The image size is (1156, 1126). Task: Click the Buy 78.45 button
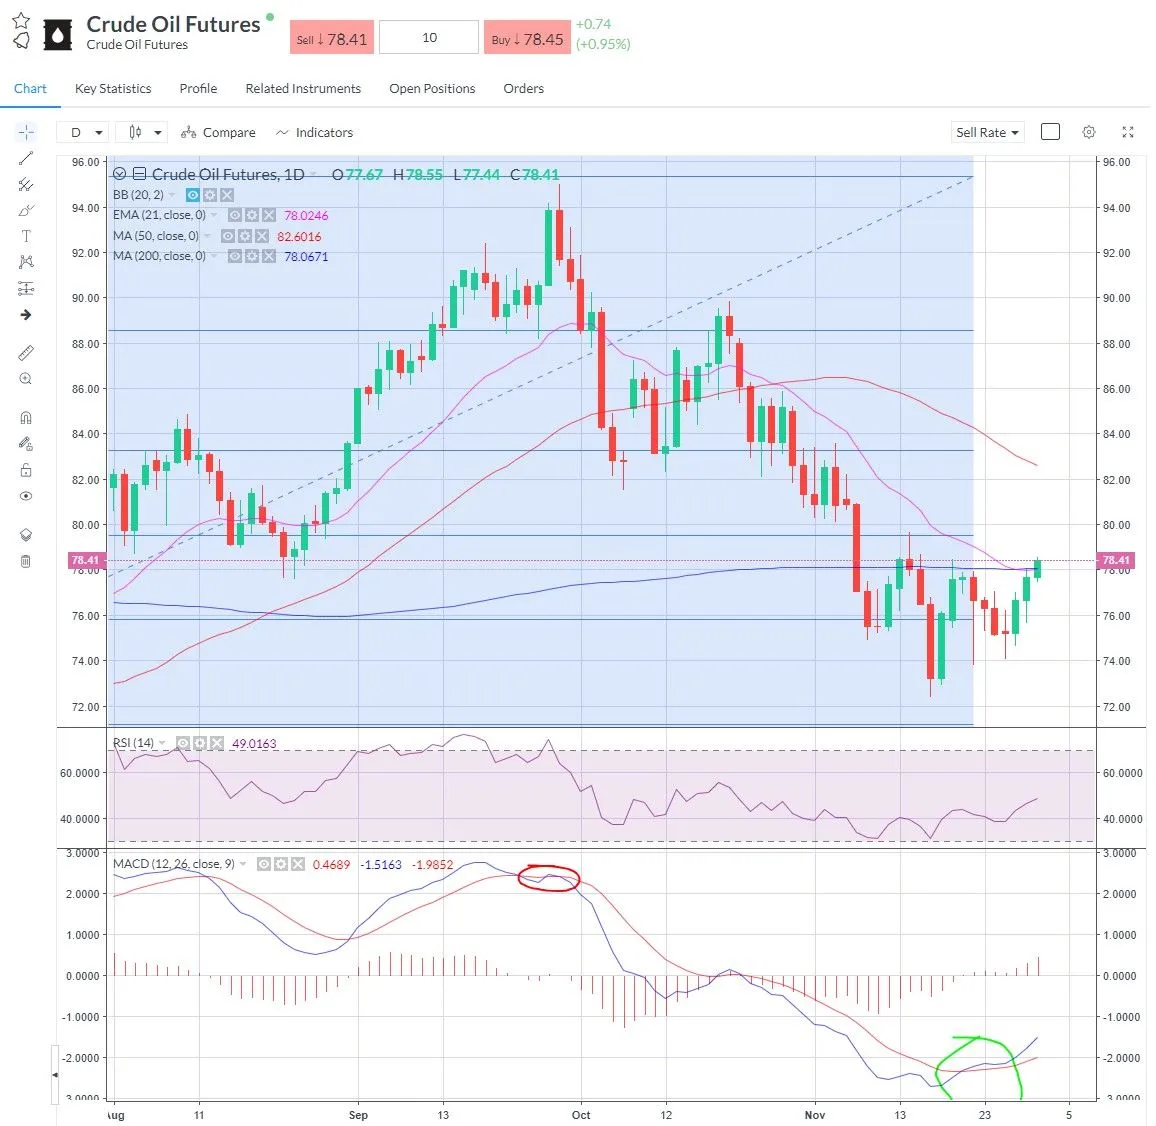[527, 36]
